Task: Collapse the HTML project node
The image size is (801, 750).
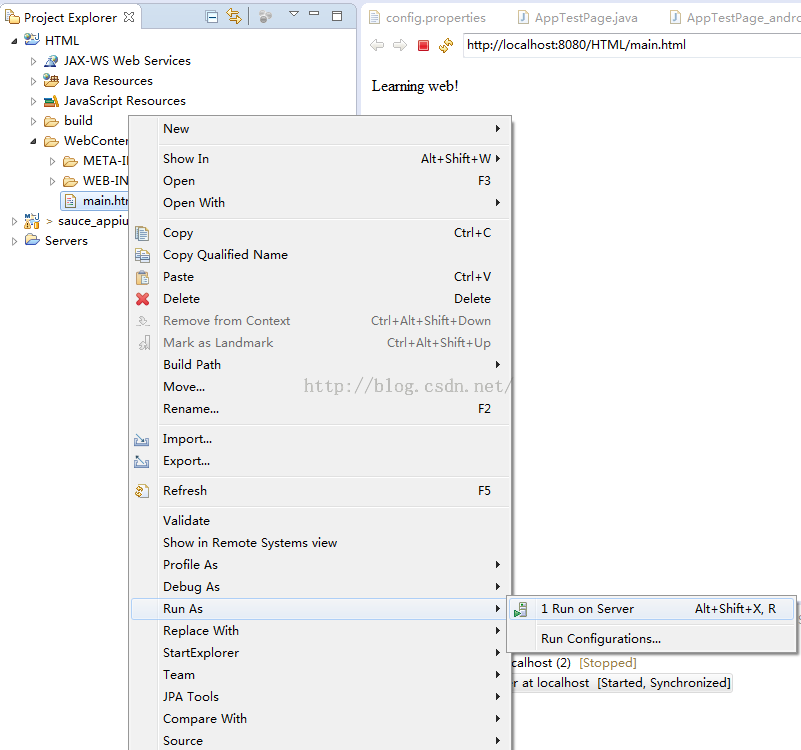Action: click(14, 41)
